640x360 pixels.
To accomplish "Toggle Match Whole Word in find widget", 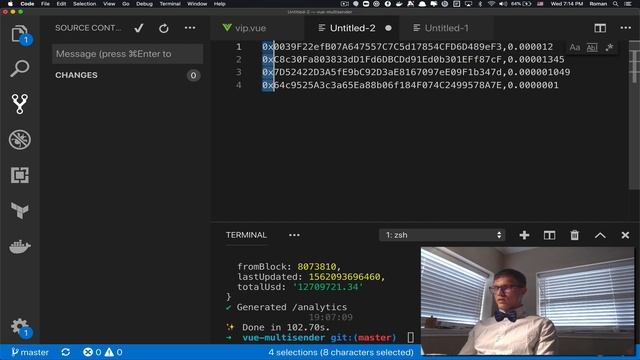I will pyautogui.click(x=592, y=48).
